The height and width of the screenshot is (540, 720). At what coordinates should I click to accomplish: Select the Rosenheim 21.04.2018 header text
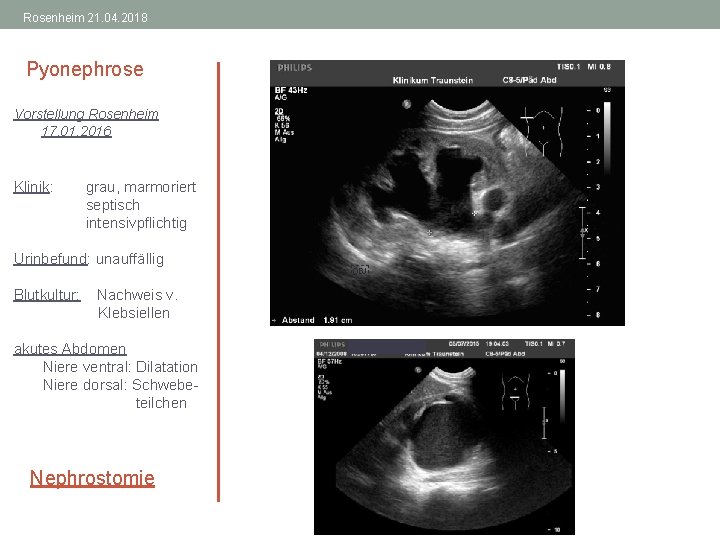85,18
